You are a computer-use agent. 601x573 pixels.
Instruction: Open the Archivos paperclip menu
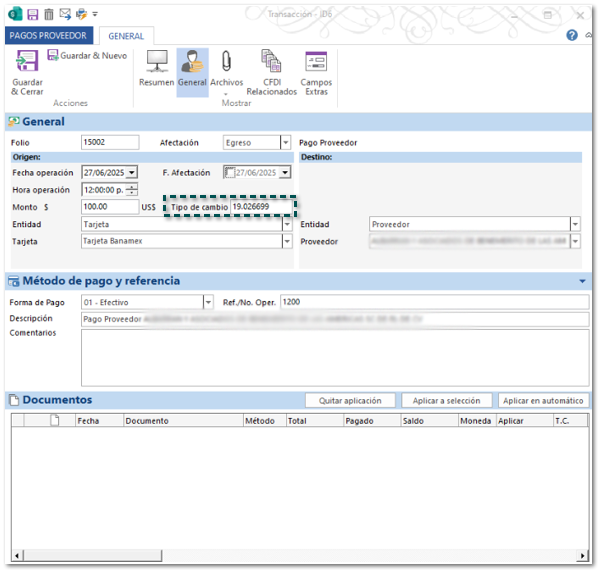(x=226, y=72)
